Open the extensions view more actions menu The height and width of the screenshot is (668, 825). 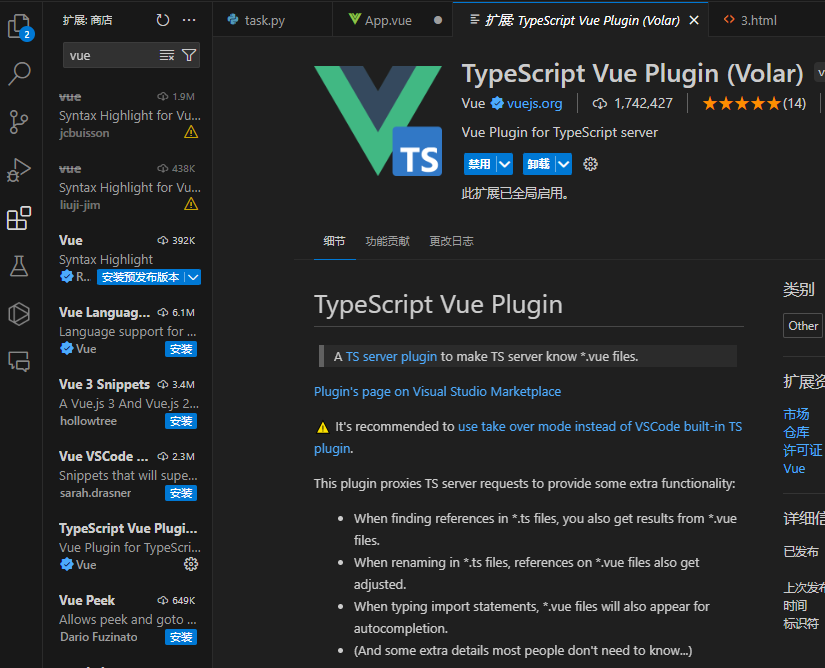point(189,20)
